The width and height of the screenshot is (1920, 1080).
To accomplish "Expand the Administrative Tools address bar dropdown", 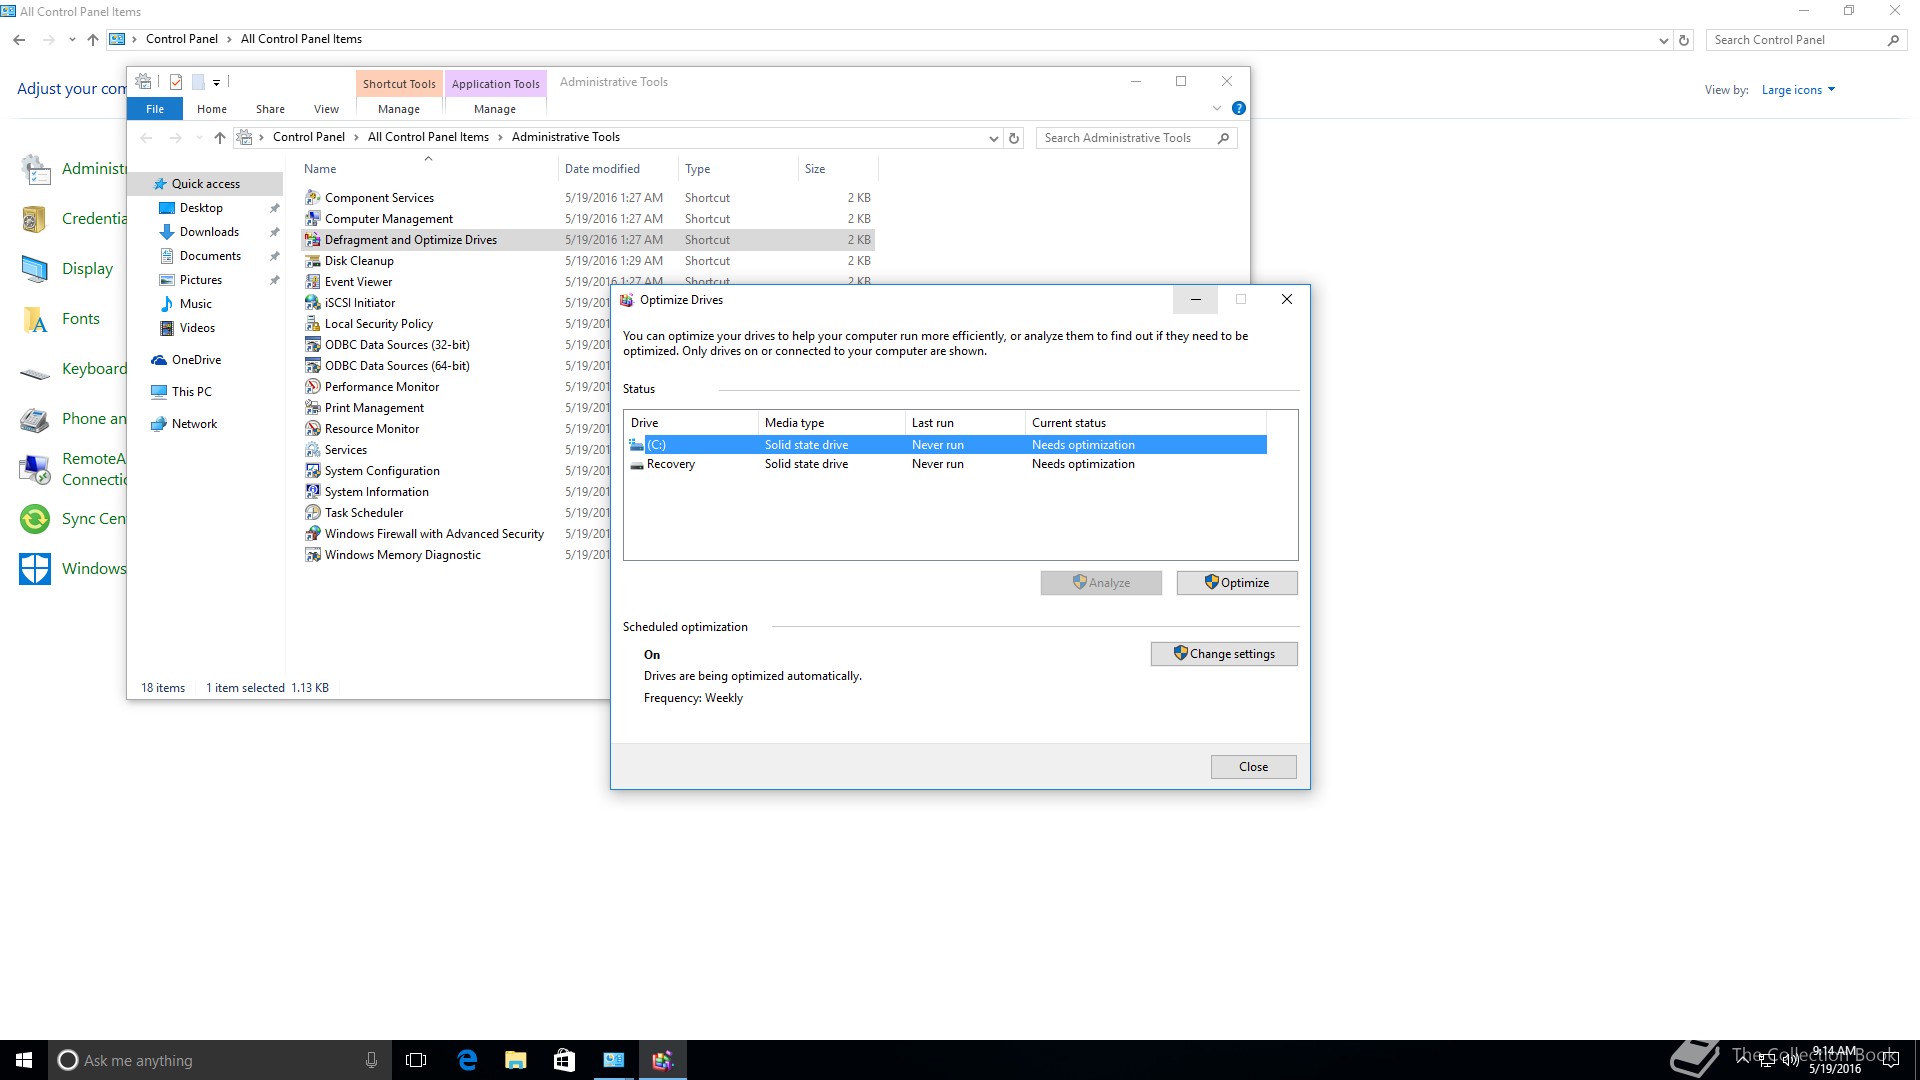I will click(x=993, y=138).
